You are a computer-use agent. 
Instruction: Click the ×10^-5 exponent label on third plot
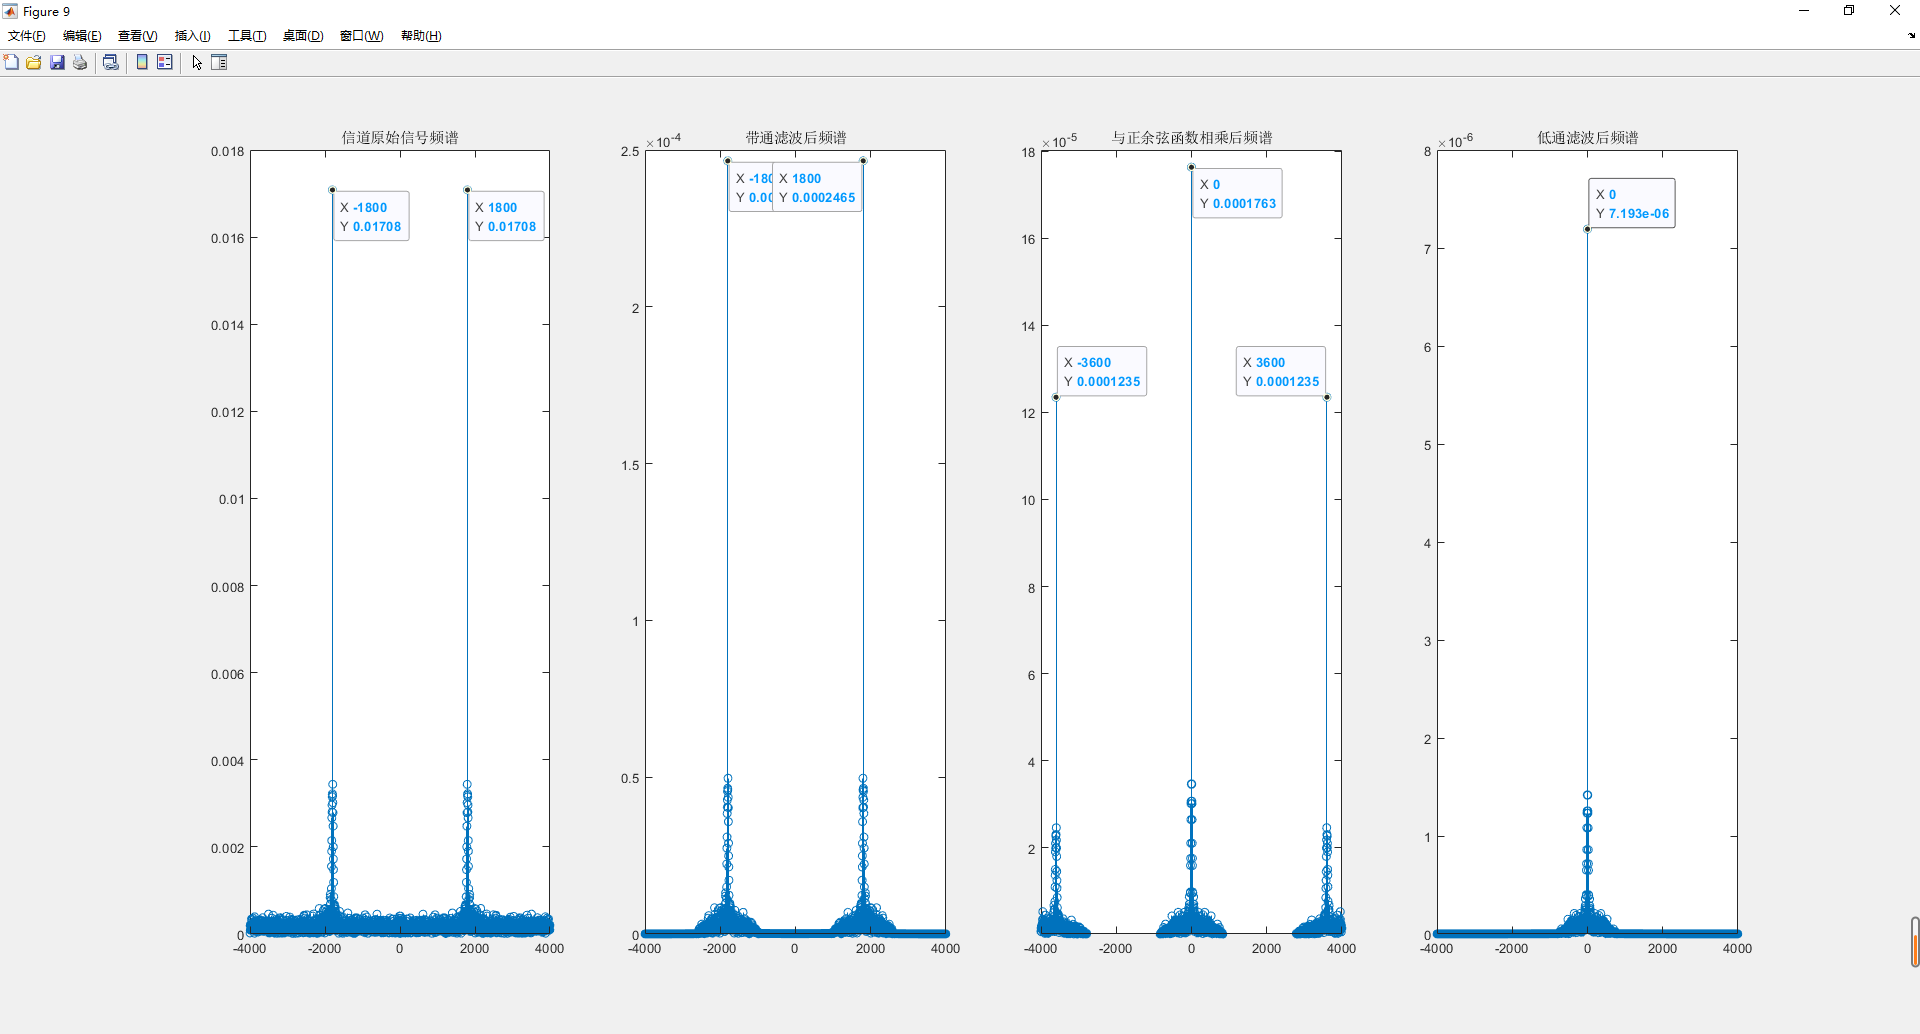(x=1059, y=141)
